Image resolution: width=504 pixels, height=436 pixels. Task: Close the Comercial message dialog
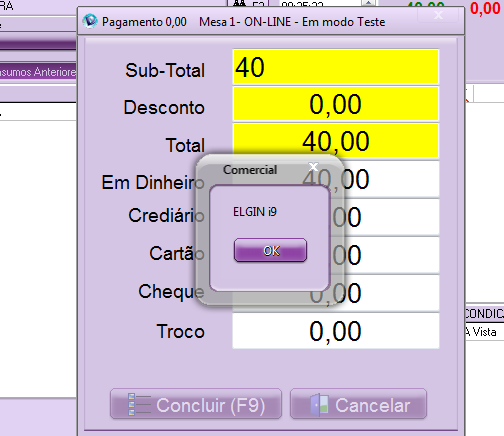click(x=313, y=167)
